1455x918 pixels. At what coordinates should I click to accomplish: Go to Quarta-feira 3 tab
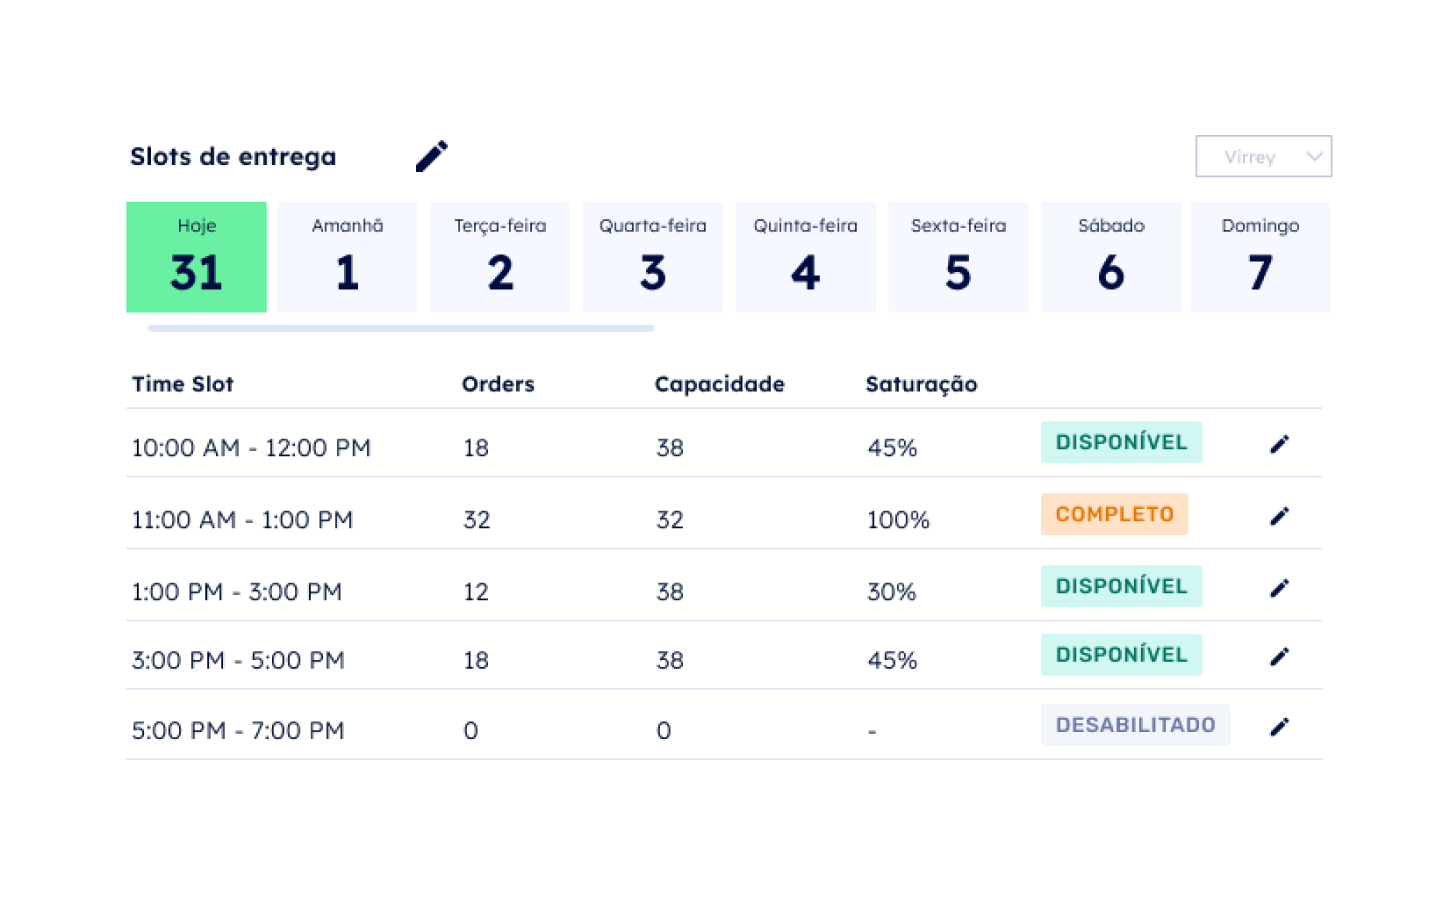click(653, 257)
